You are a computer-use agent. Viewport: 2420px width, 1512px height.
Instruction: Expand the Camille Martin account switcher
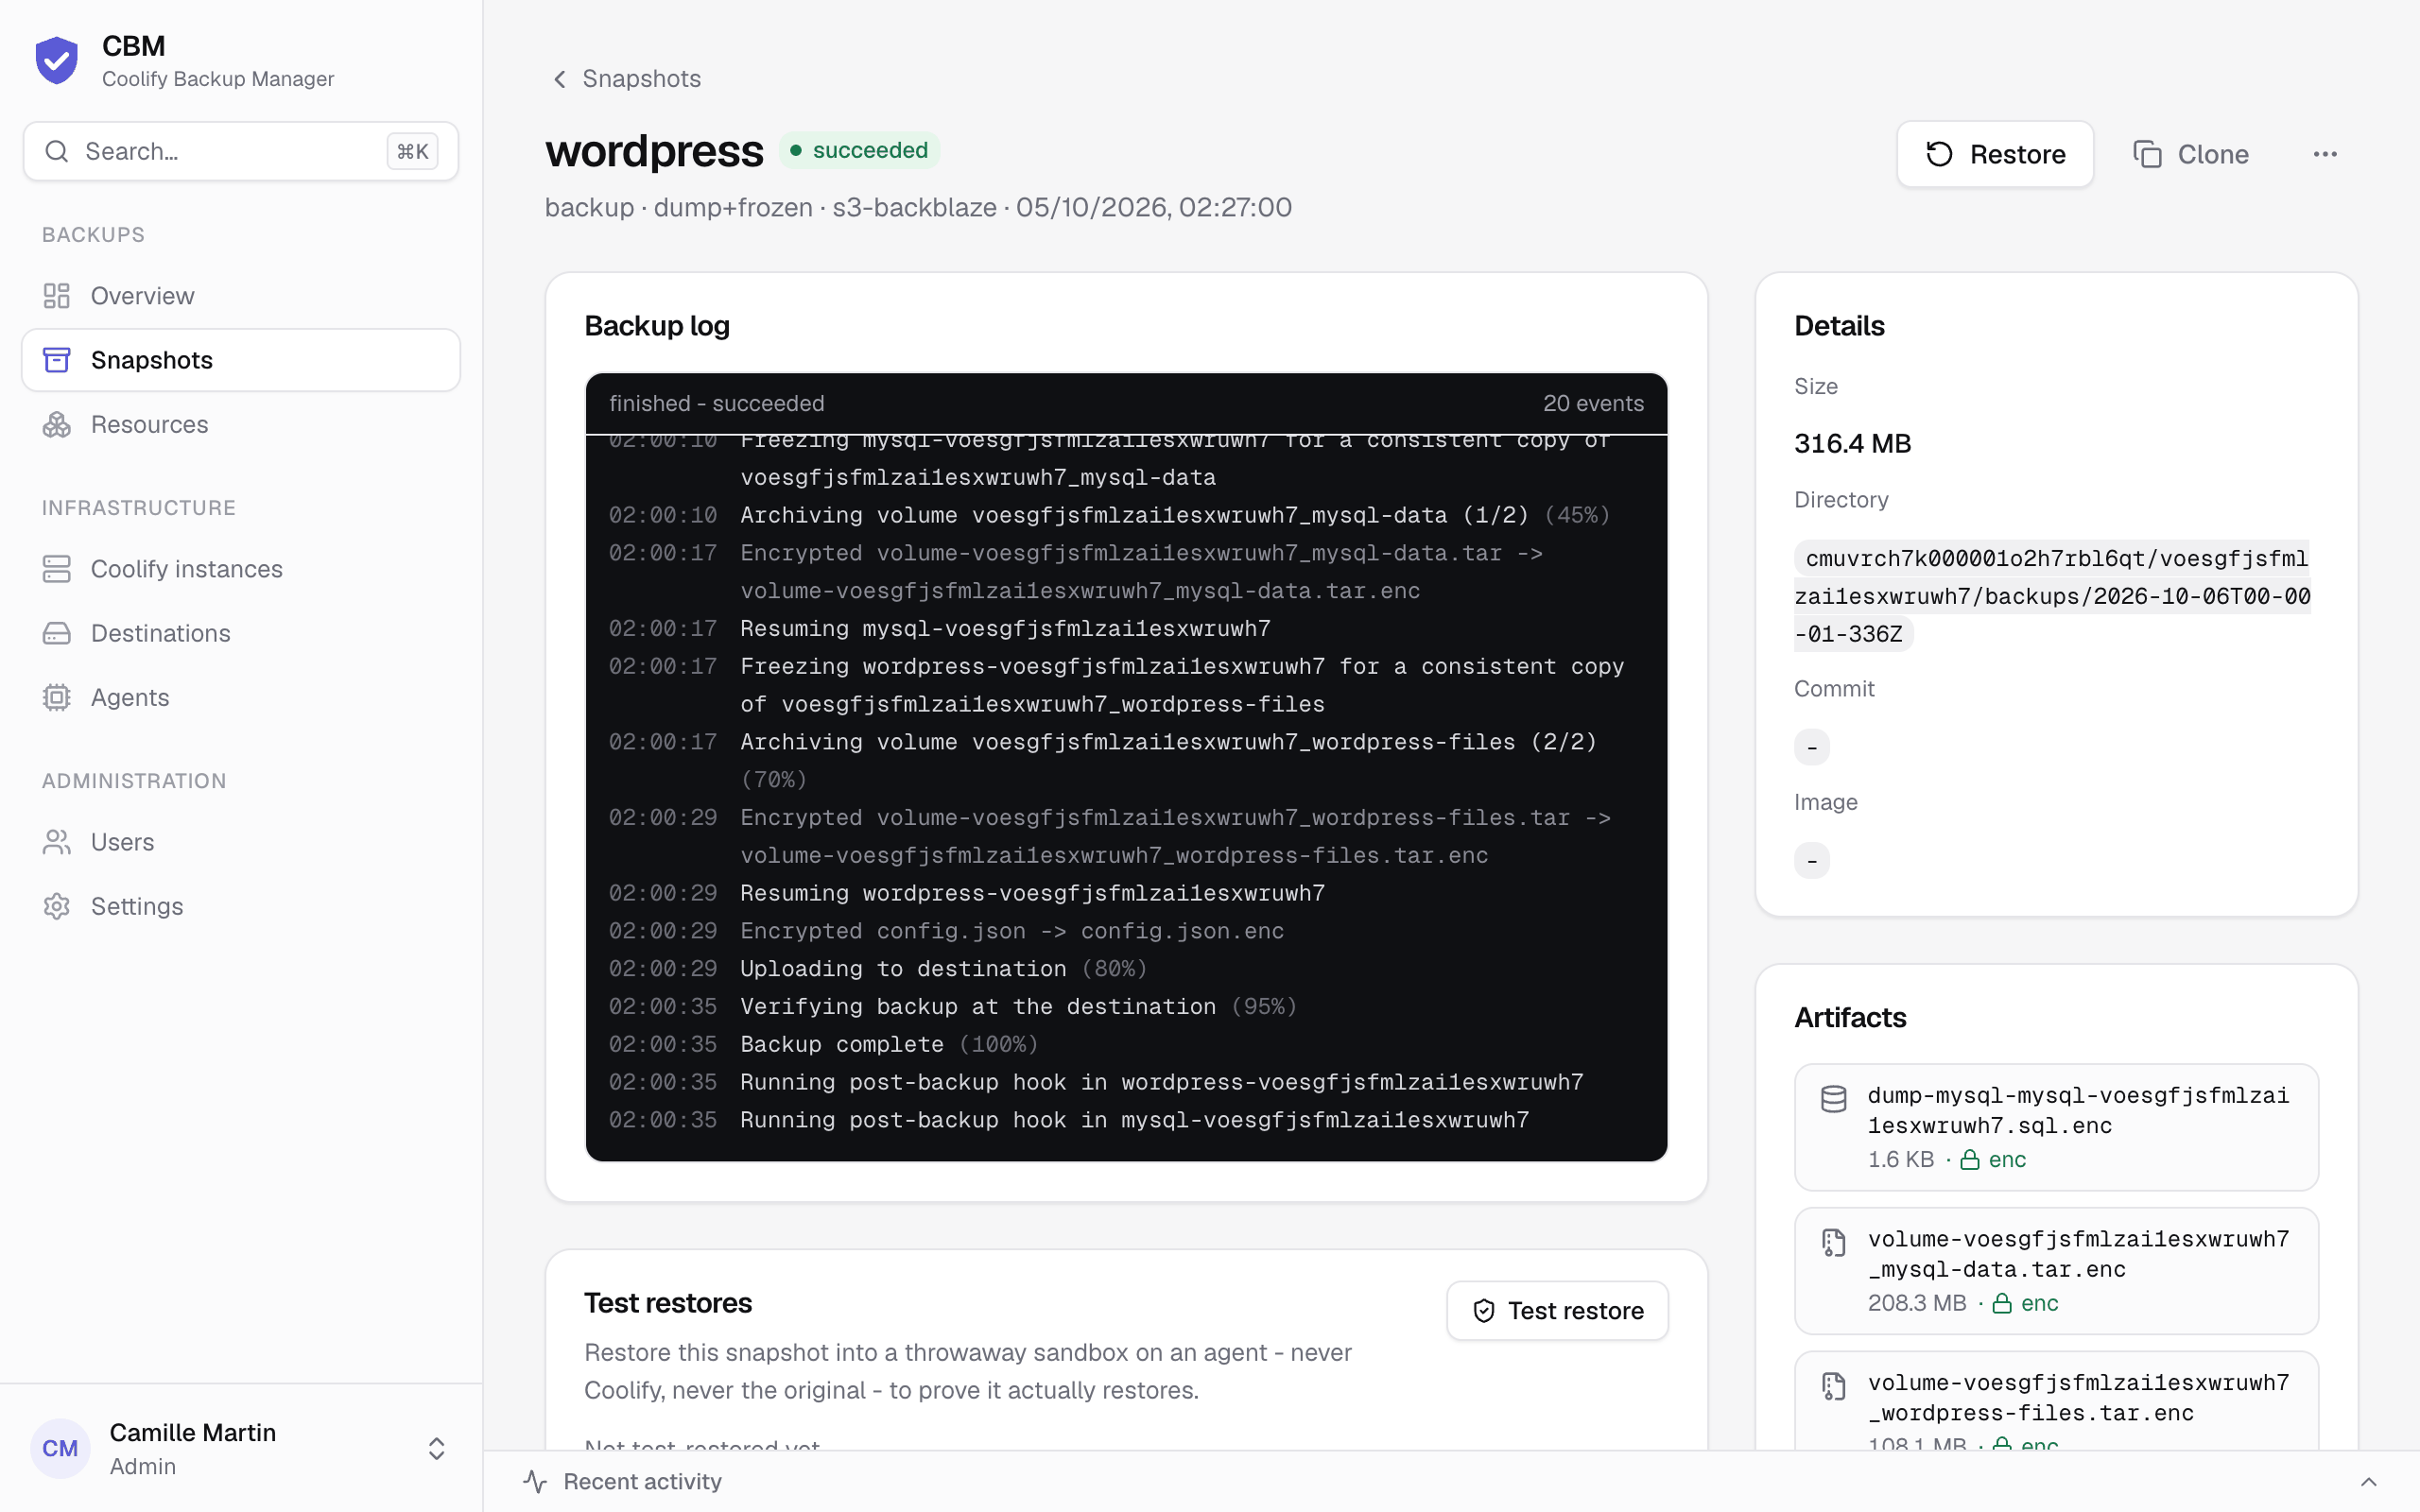coord(436,1449)
